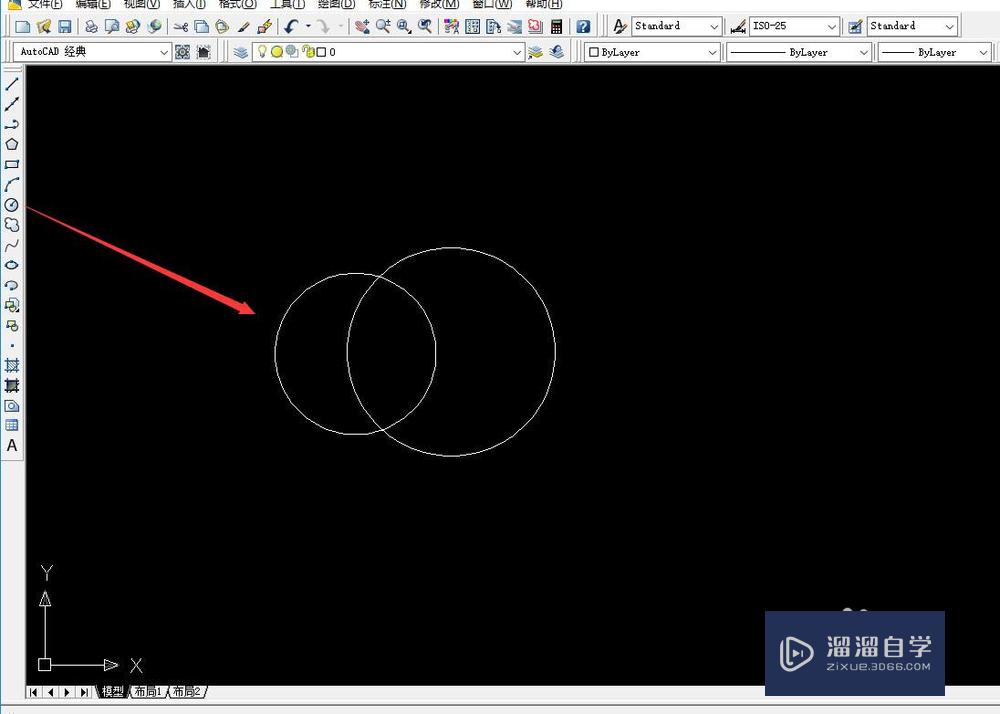Click the 模型 tab at the bottom

tap(112, 691)
